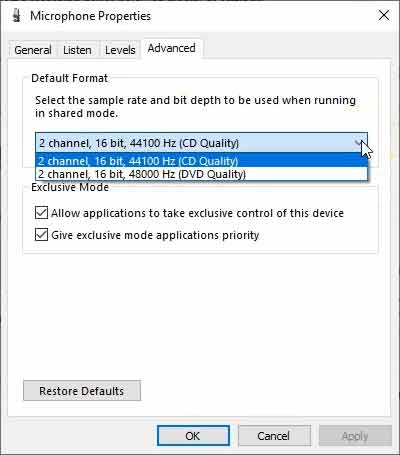
Task: Close the Microphone Properties dialog
Action: [x=384, y=15]
